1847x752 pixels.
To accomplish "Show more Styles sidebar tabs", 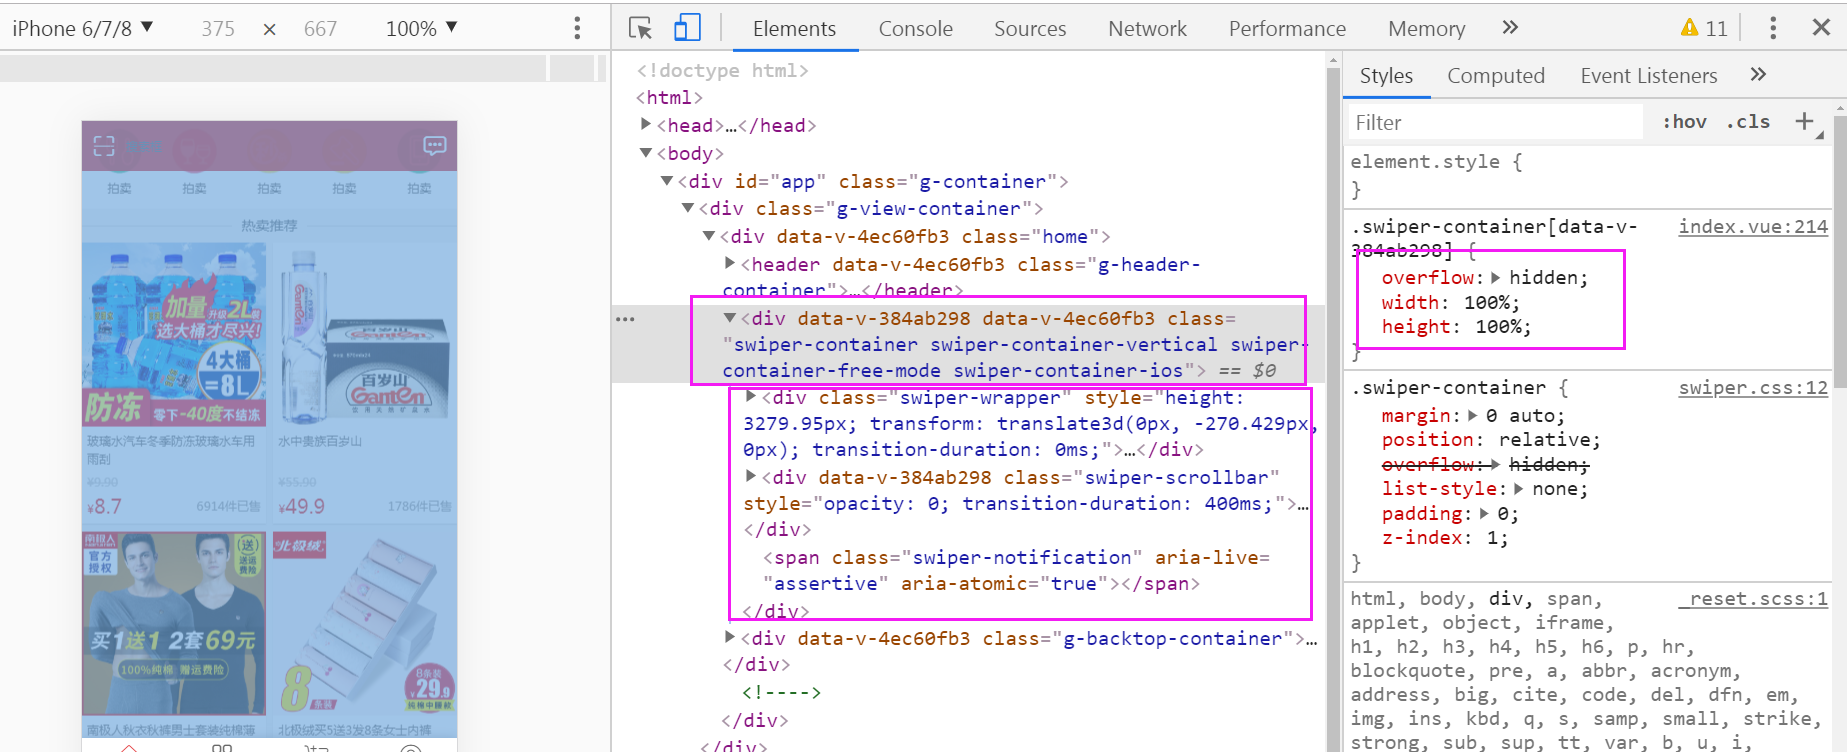I will point(1758,75).
